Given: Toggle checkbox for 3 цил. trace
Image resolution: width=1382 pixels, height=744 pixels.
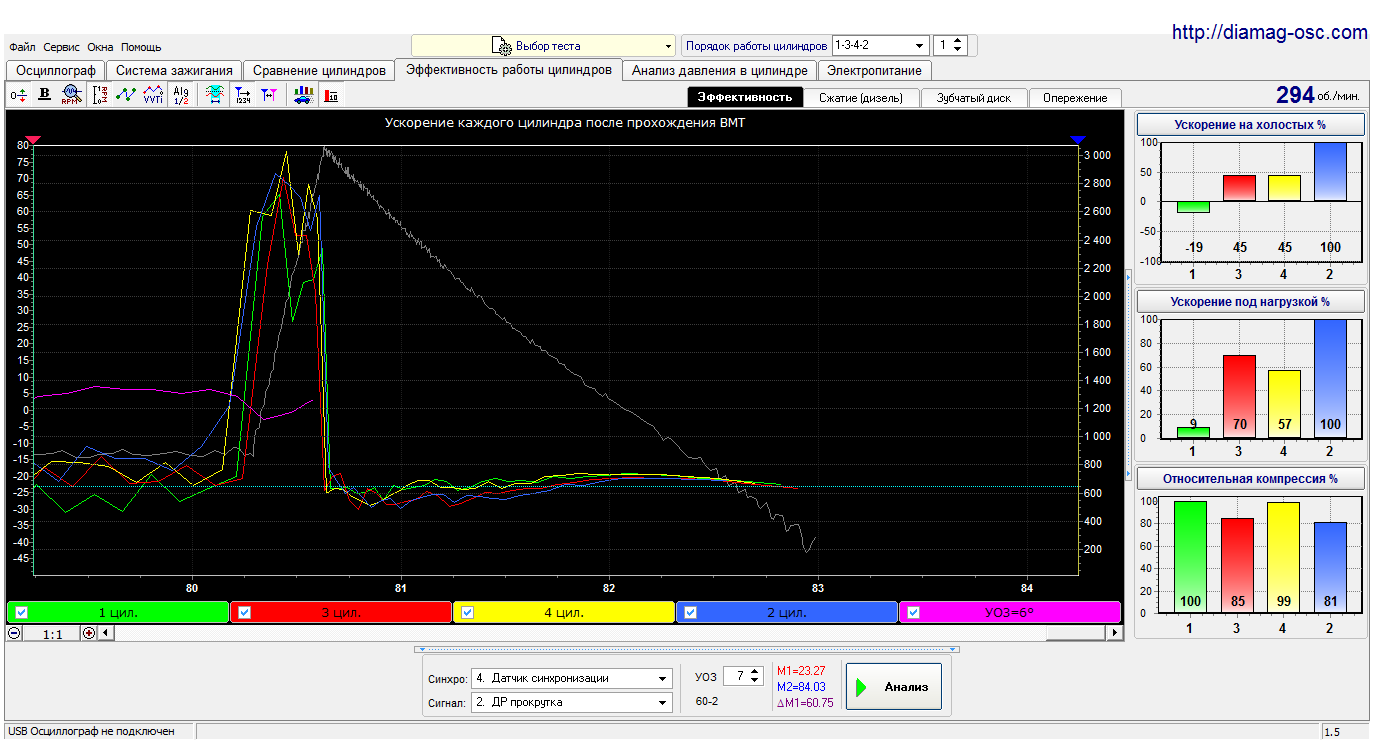Looking at the screenshot, I should click(x=244, y=613).
